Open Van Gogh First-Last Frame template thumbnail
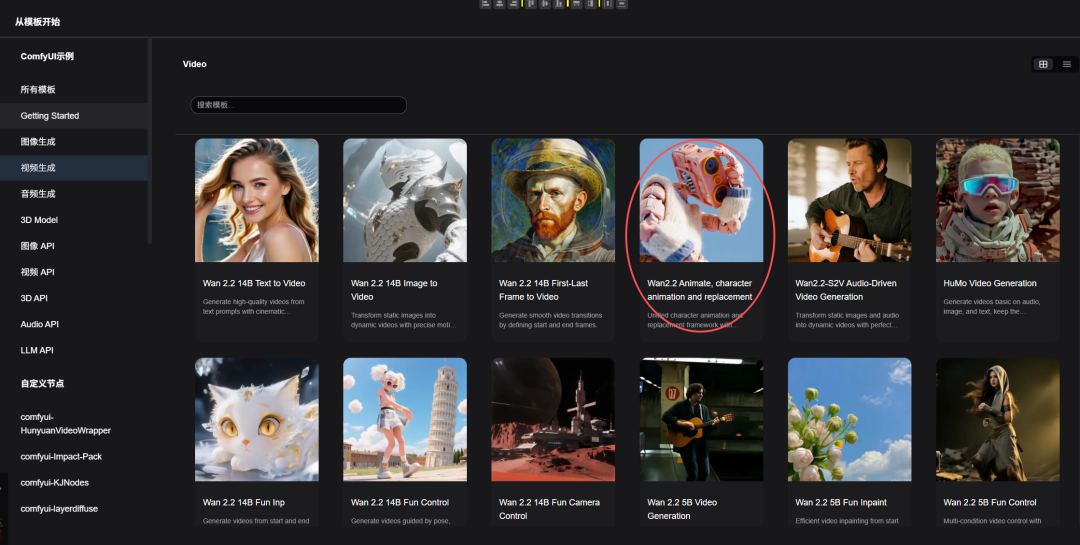1080x545 pixels. (553, 200)
